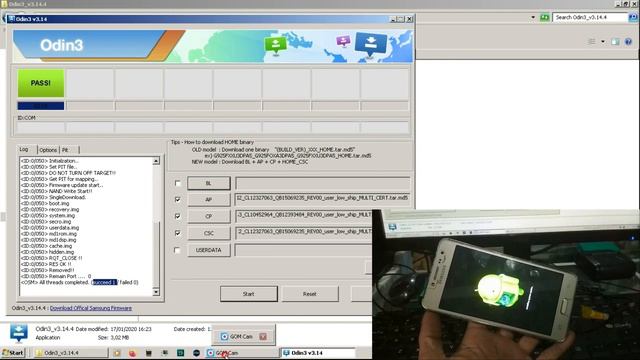This screenshot has height=360, width=640.
Task: Expand the view options dropdown arrow
Action: pyautogui.click(x=603, y=42)
